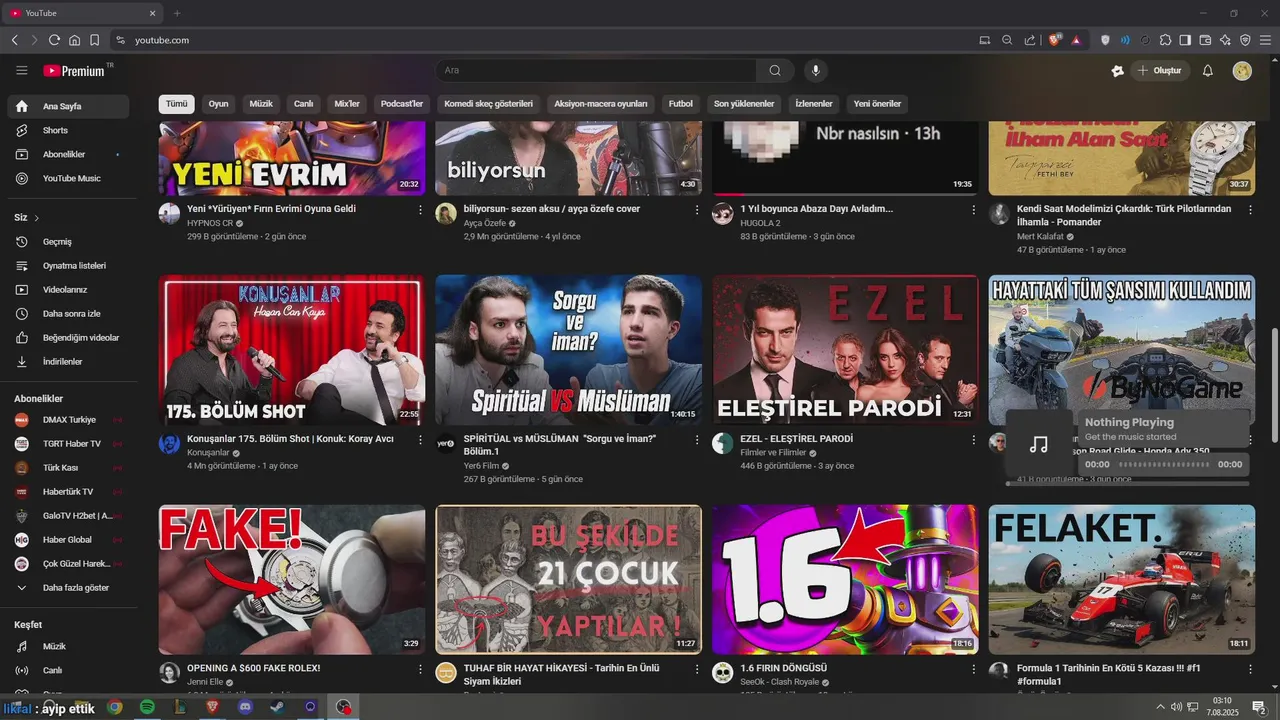The height and width of the screenshot is (720, 1280).
Task: Open options for 1 Yıl boyunca Abaza Dayı video
Action: point(974,210)
